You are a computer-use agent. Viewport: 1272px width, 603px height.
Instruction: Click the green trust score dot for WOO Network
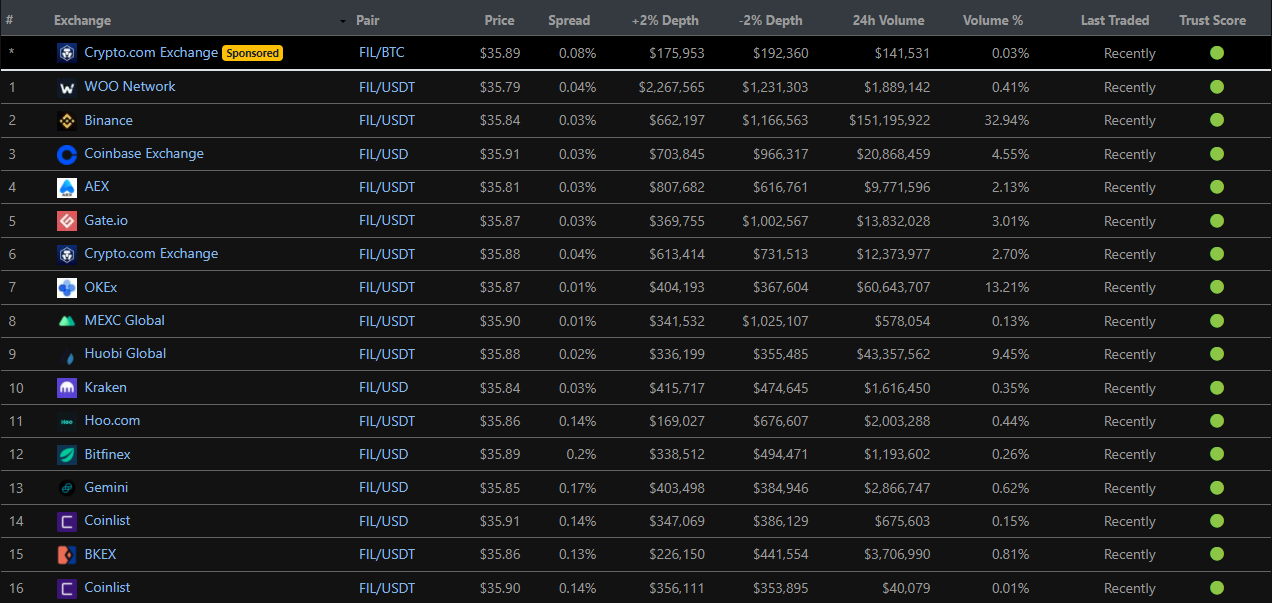1217,87
